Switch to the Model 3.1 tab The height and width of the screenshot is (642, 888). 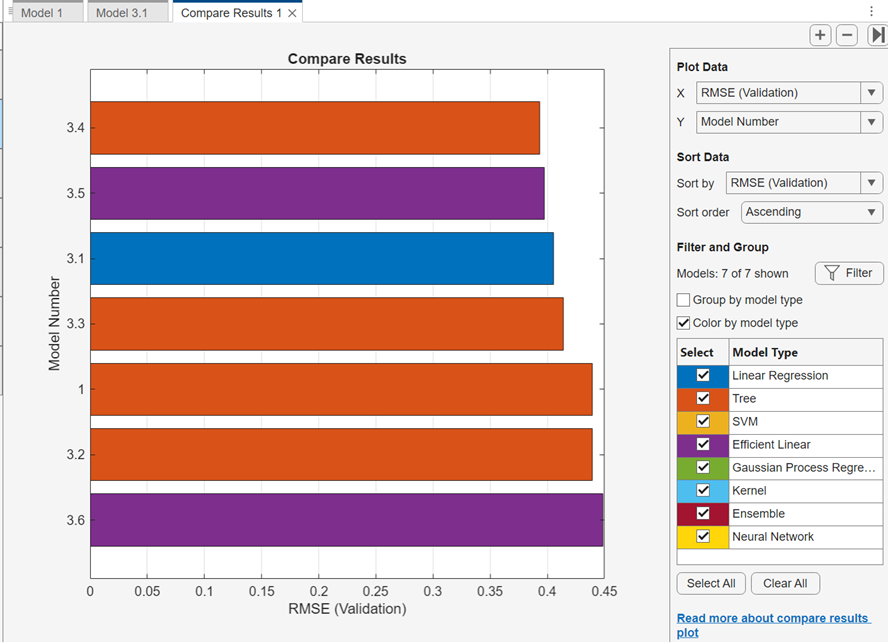coord(120,14)
